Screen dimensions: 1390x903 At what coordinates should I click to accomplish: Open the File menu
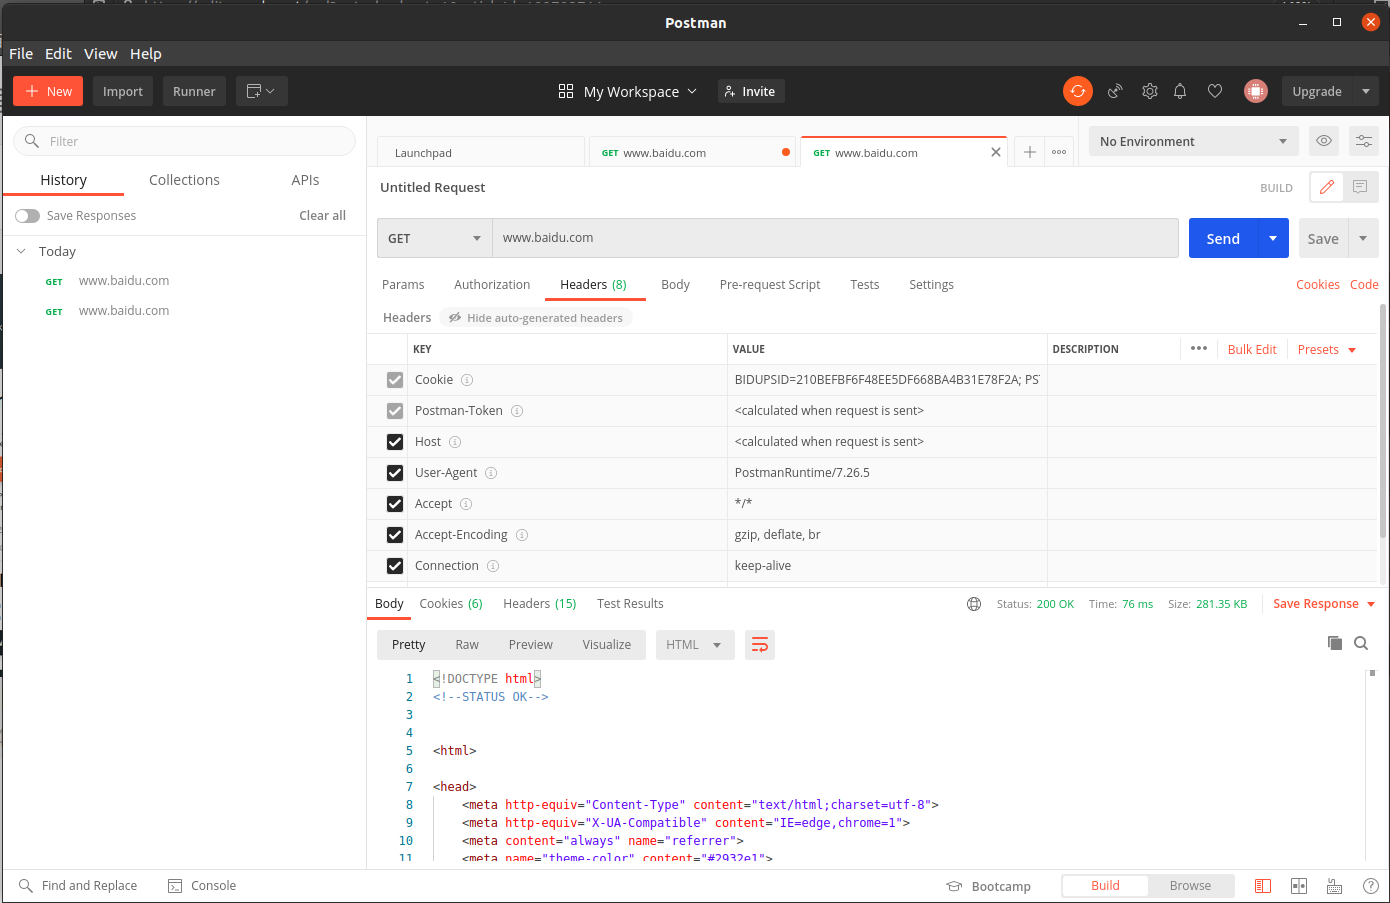pyautogui.click(x=21, y=54)
